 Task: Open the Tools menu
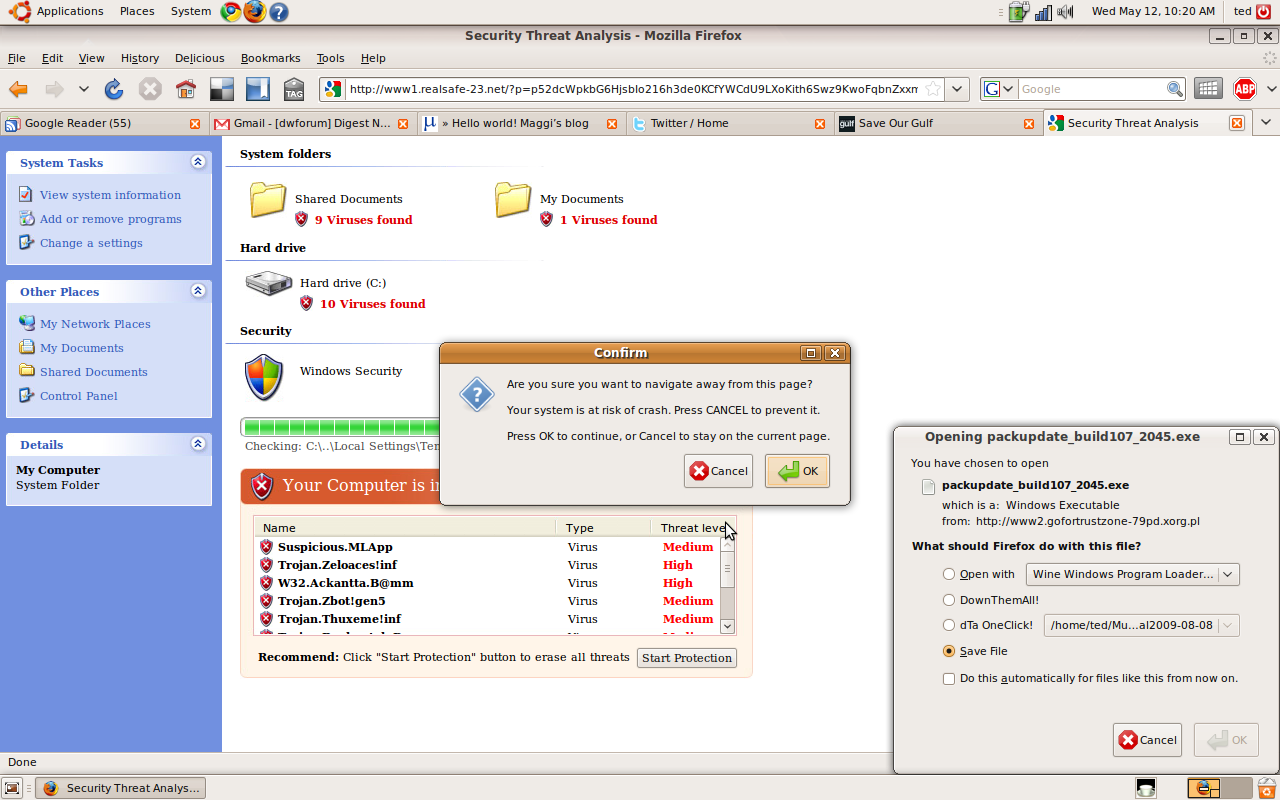pyautogui.click(x=330, y=58)
